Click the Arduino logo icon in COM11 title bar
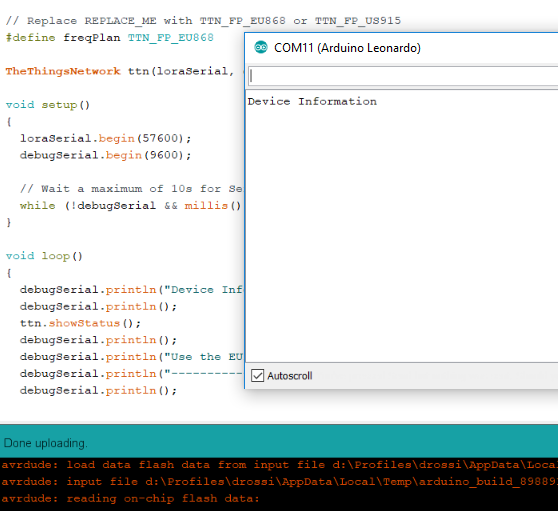 pos(261,47)
